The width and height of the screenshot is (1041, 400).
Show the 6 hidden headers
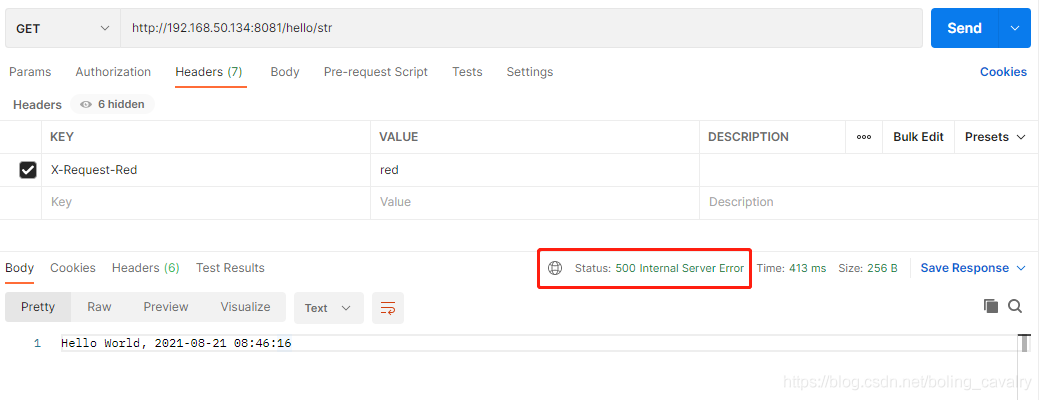(x=112, y=104)
